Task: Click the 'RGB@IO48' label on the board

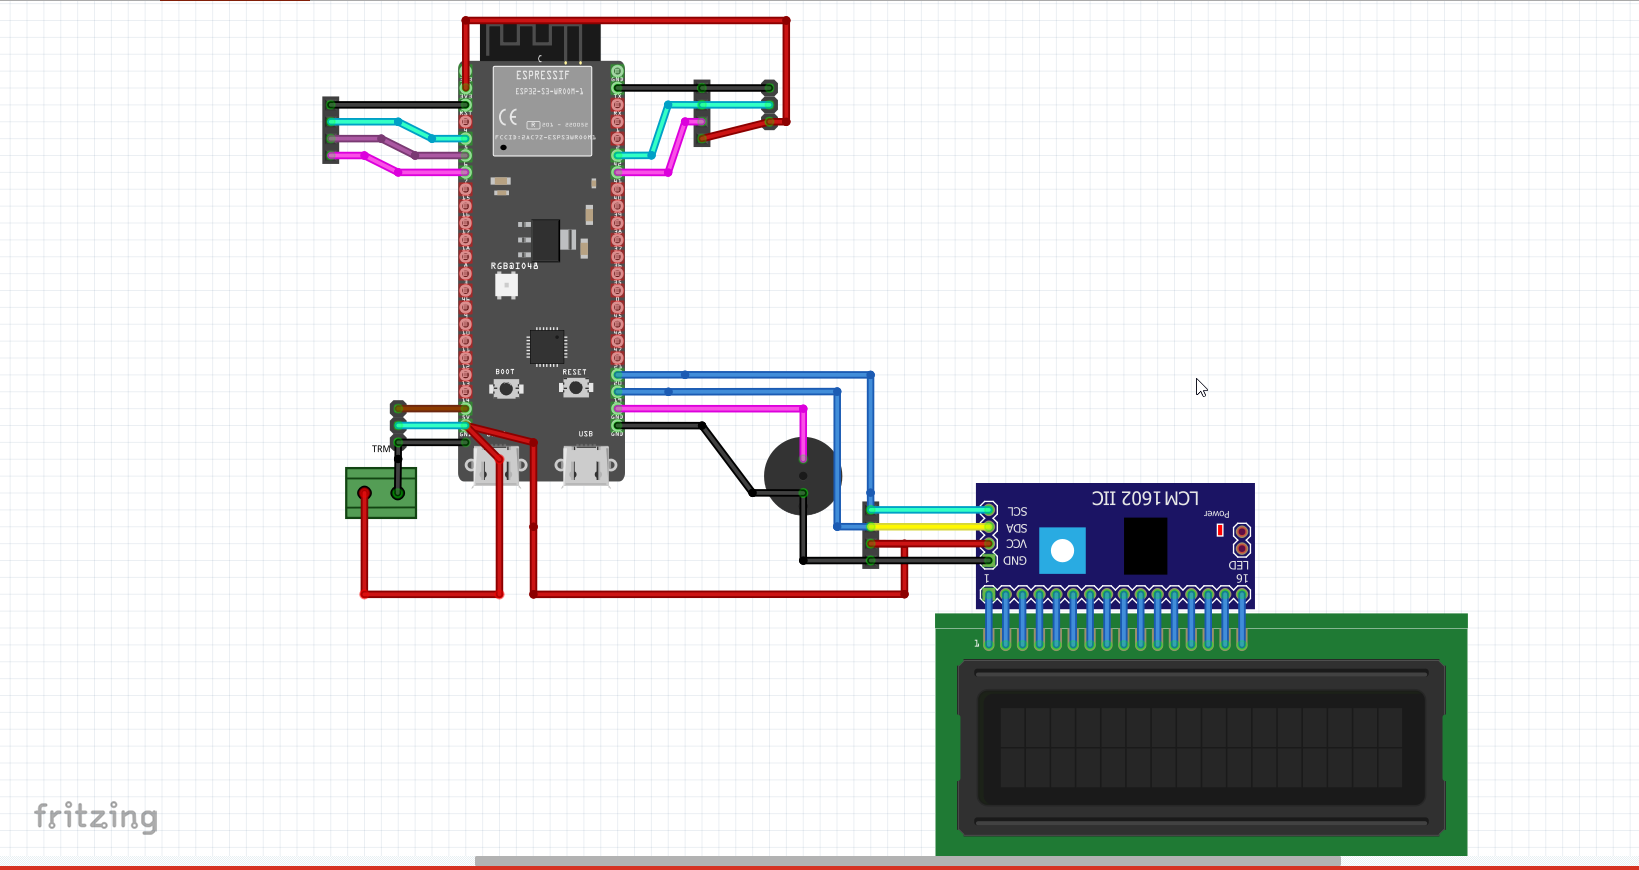Action: coord(514,266)
